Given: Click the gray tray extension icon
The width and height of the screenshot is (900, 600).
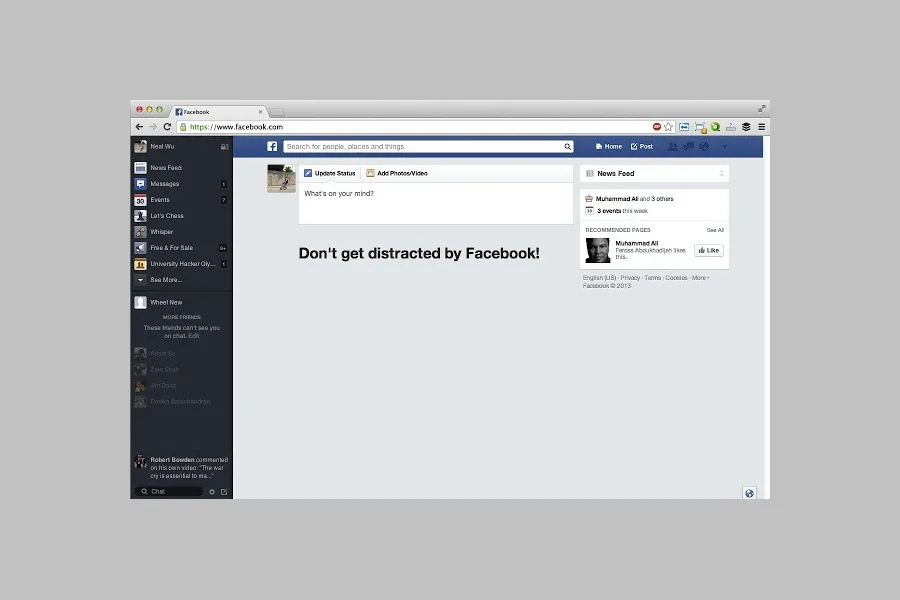Looking at the screenshot, I should tap(731, 127).
